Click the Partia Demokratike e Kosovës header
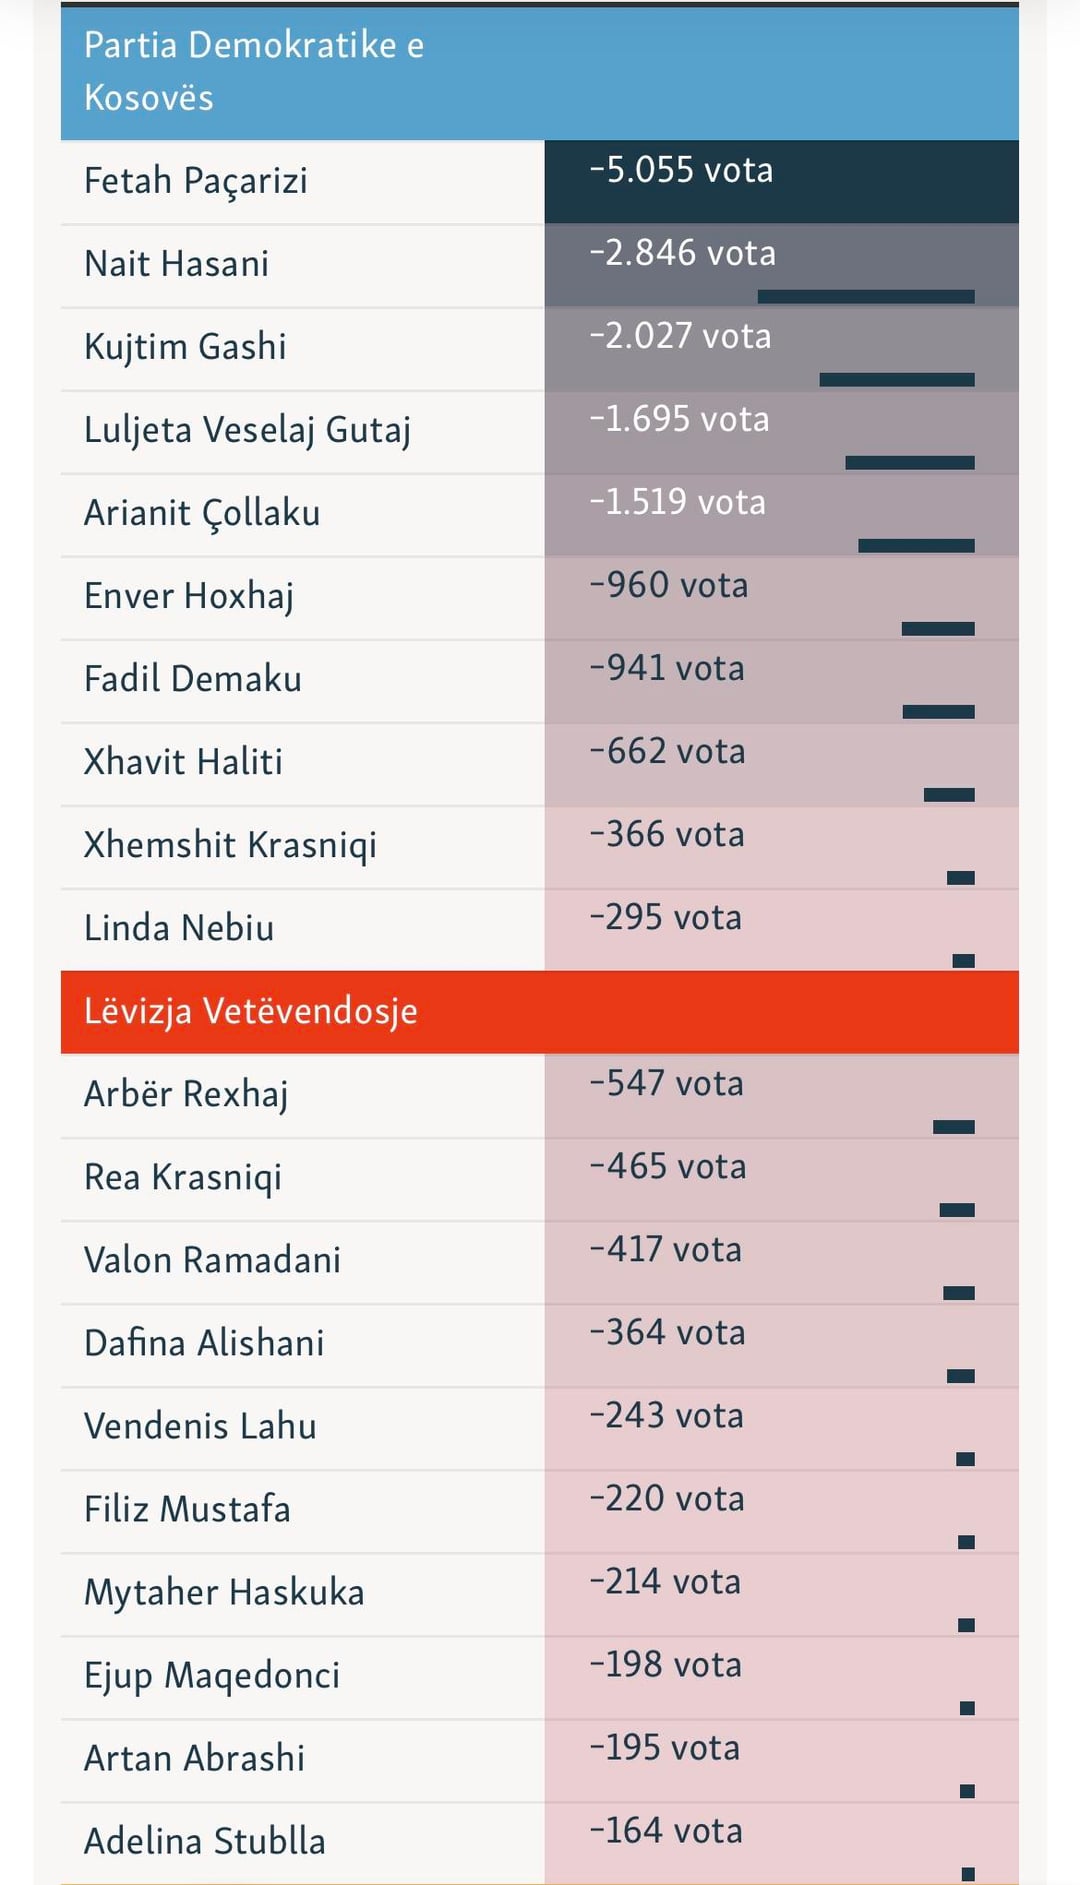Viewport: 1080px width, 1885px height. (254, 71)
